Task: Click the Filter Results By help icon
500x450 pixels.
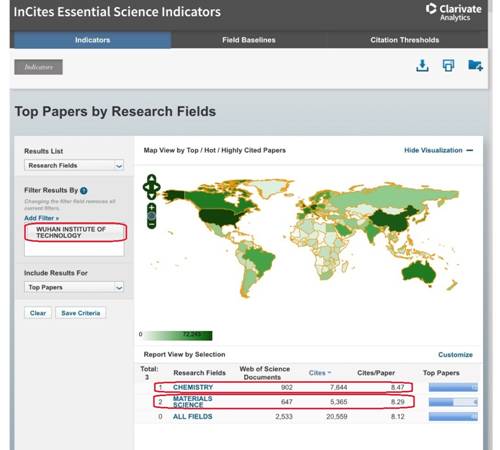Action: click(84, 191)
